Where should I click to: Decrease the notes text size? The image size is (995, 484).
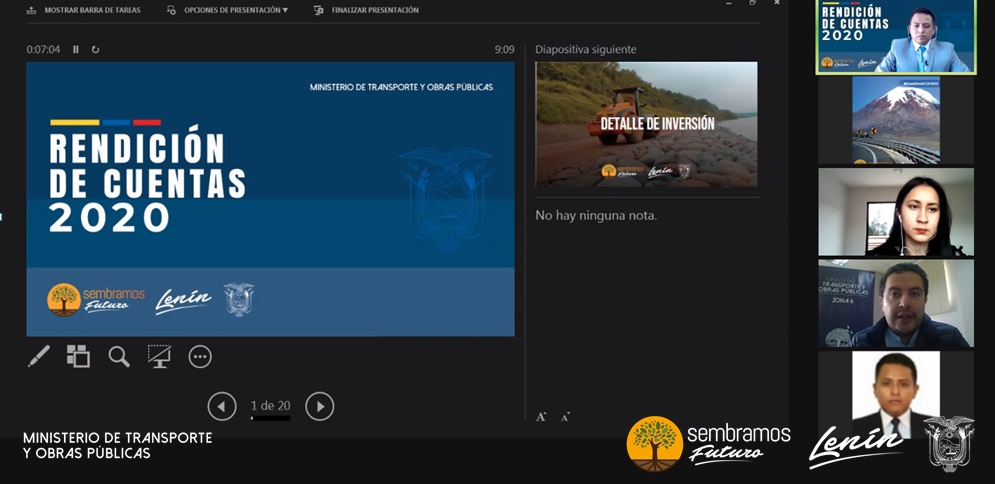tap(566, 416)
